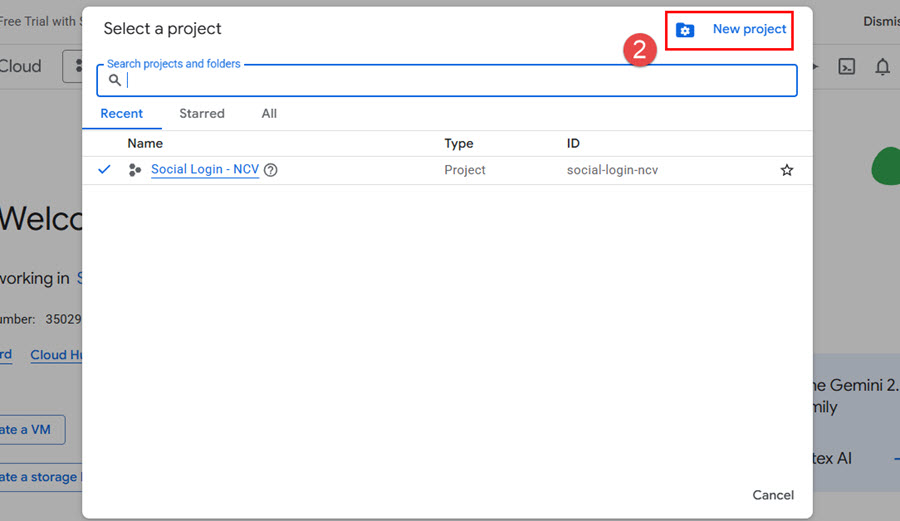Show the All projects tab
Viewport: 900px width, 521px height.
pyautogui.click(x=269, y=114)
